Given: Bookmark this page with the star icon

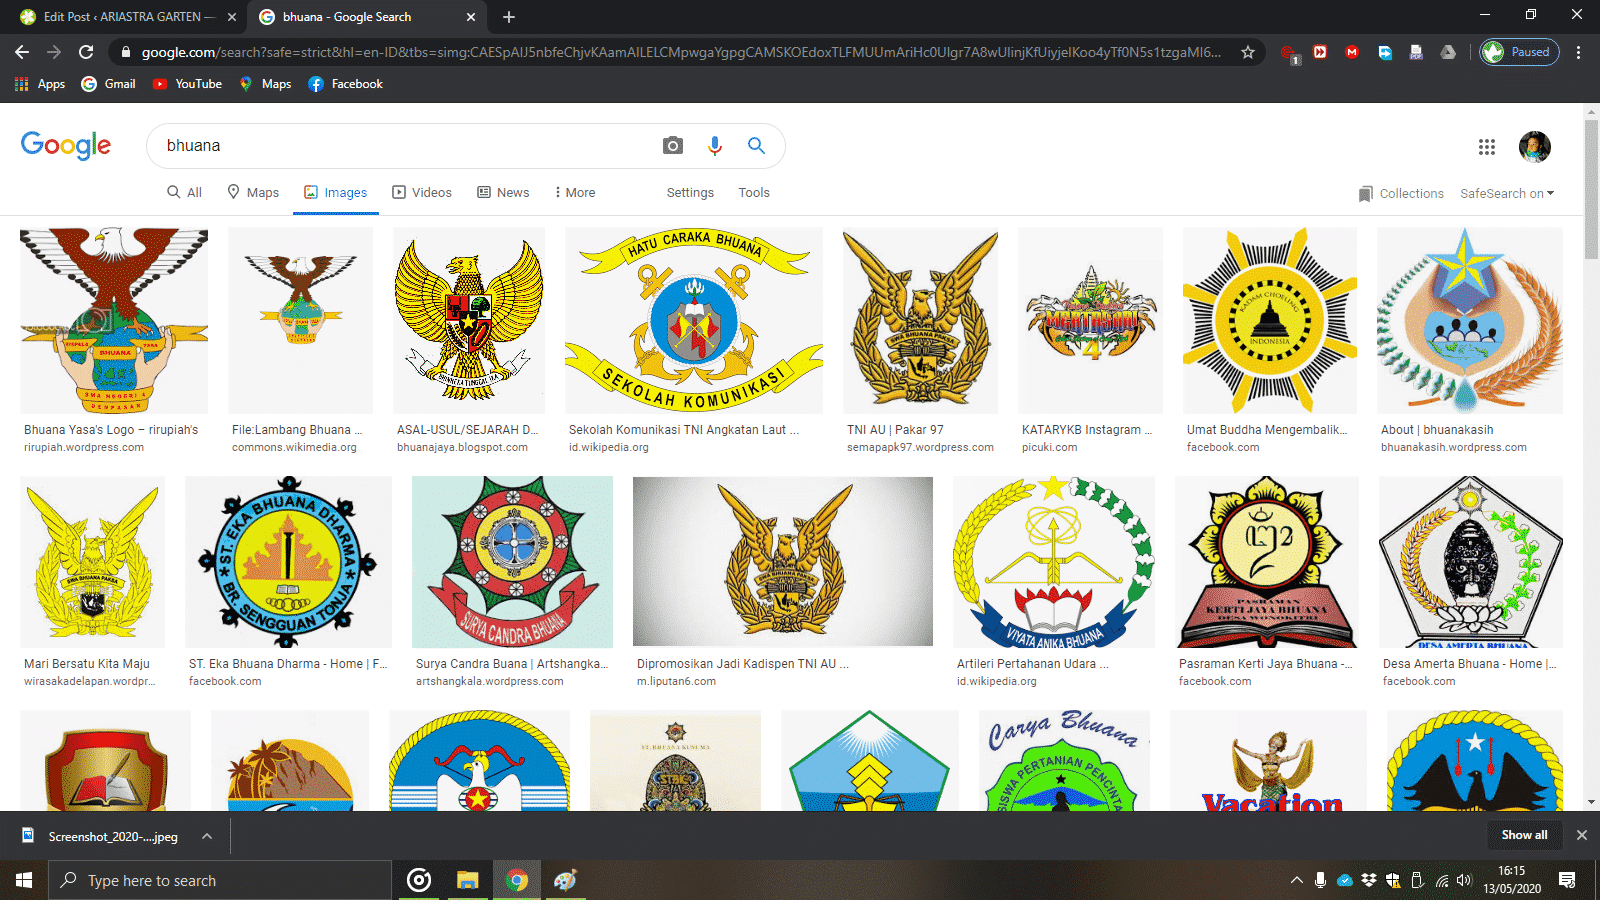Looking at the screenshot, I should click(1248, 52).
